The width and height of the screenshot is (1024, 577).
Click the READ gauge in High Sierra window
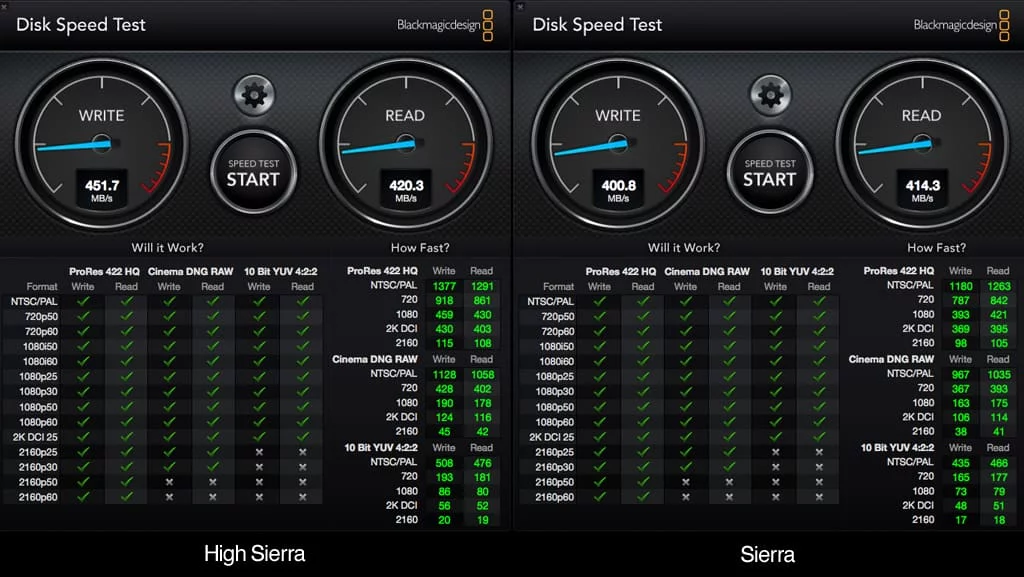click(406, 144)
